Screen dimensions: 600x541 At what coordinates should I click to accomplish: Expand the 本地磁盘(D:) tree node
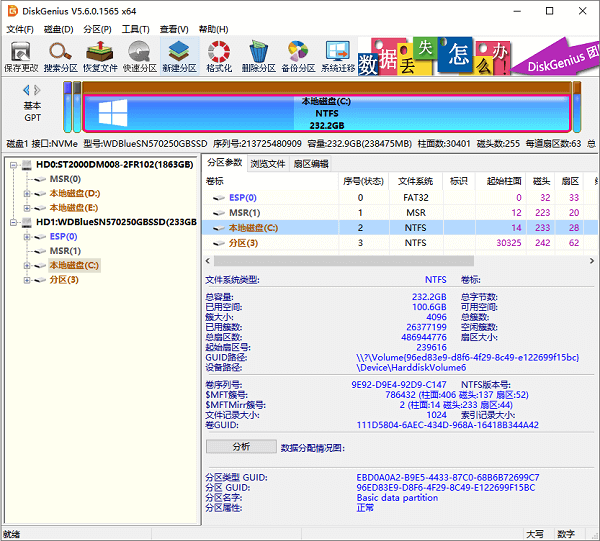coord(27,193)
